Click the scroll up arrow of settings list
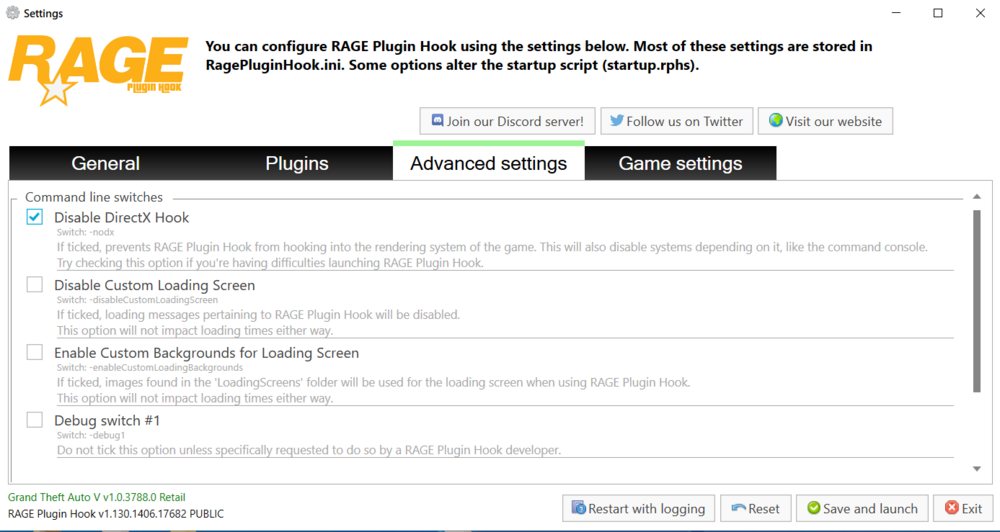This screenshot has width=1000, height=532. coord(976,197)
